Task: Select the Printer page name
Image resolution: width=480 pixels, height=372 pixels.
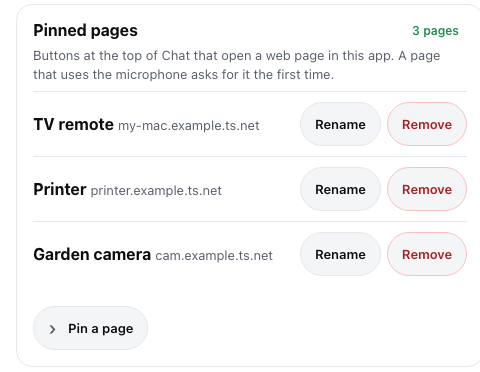Action: pyautogui.click(x=60, y=189)
